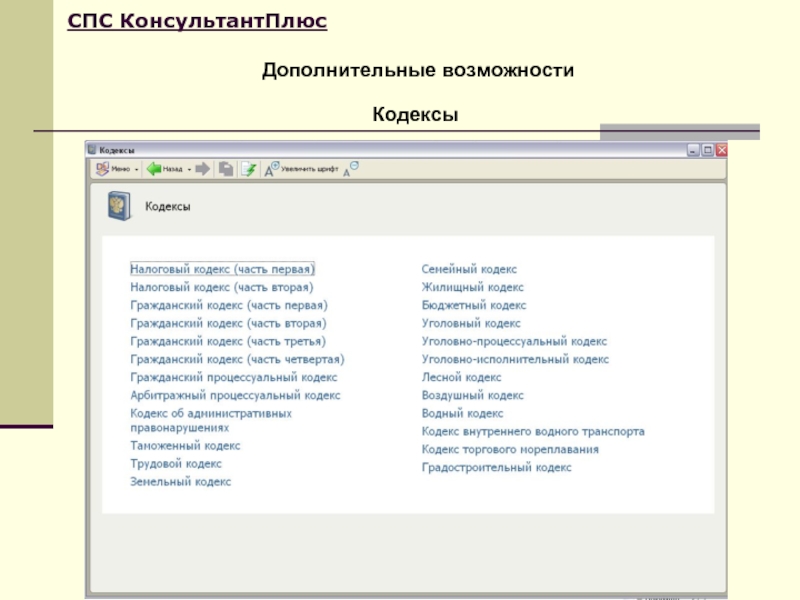Open Гражданский процессуальный кодекс
Viewport: 800px width, 600px height.
click(x=234, y=377)
